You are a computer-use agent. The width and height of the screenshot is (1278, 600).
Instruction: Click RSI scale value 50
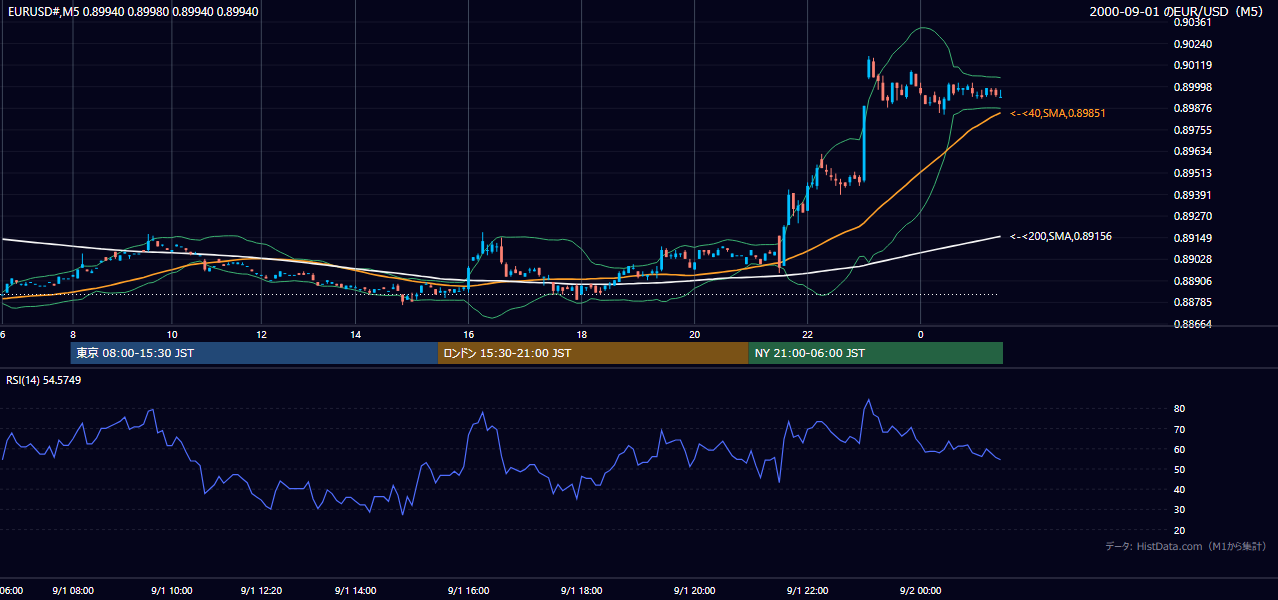[x=1180, y=469]
